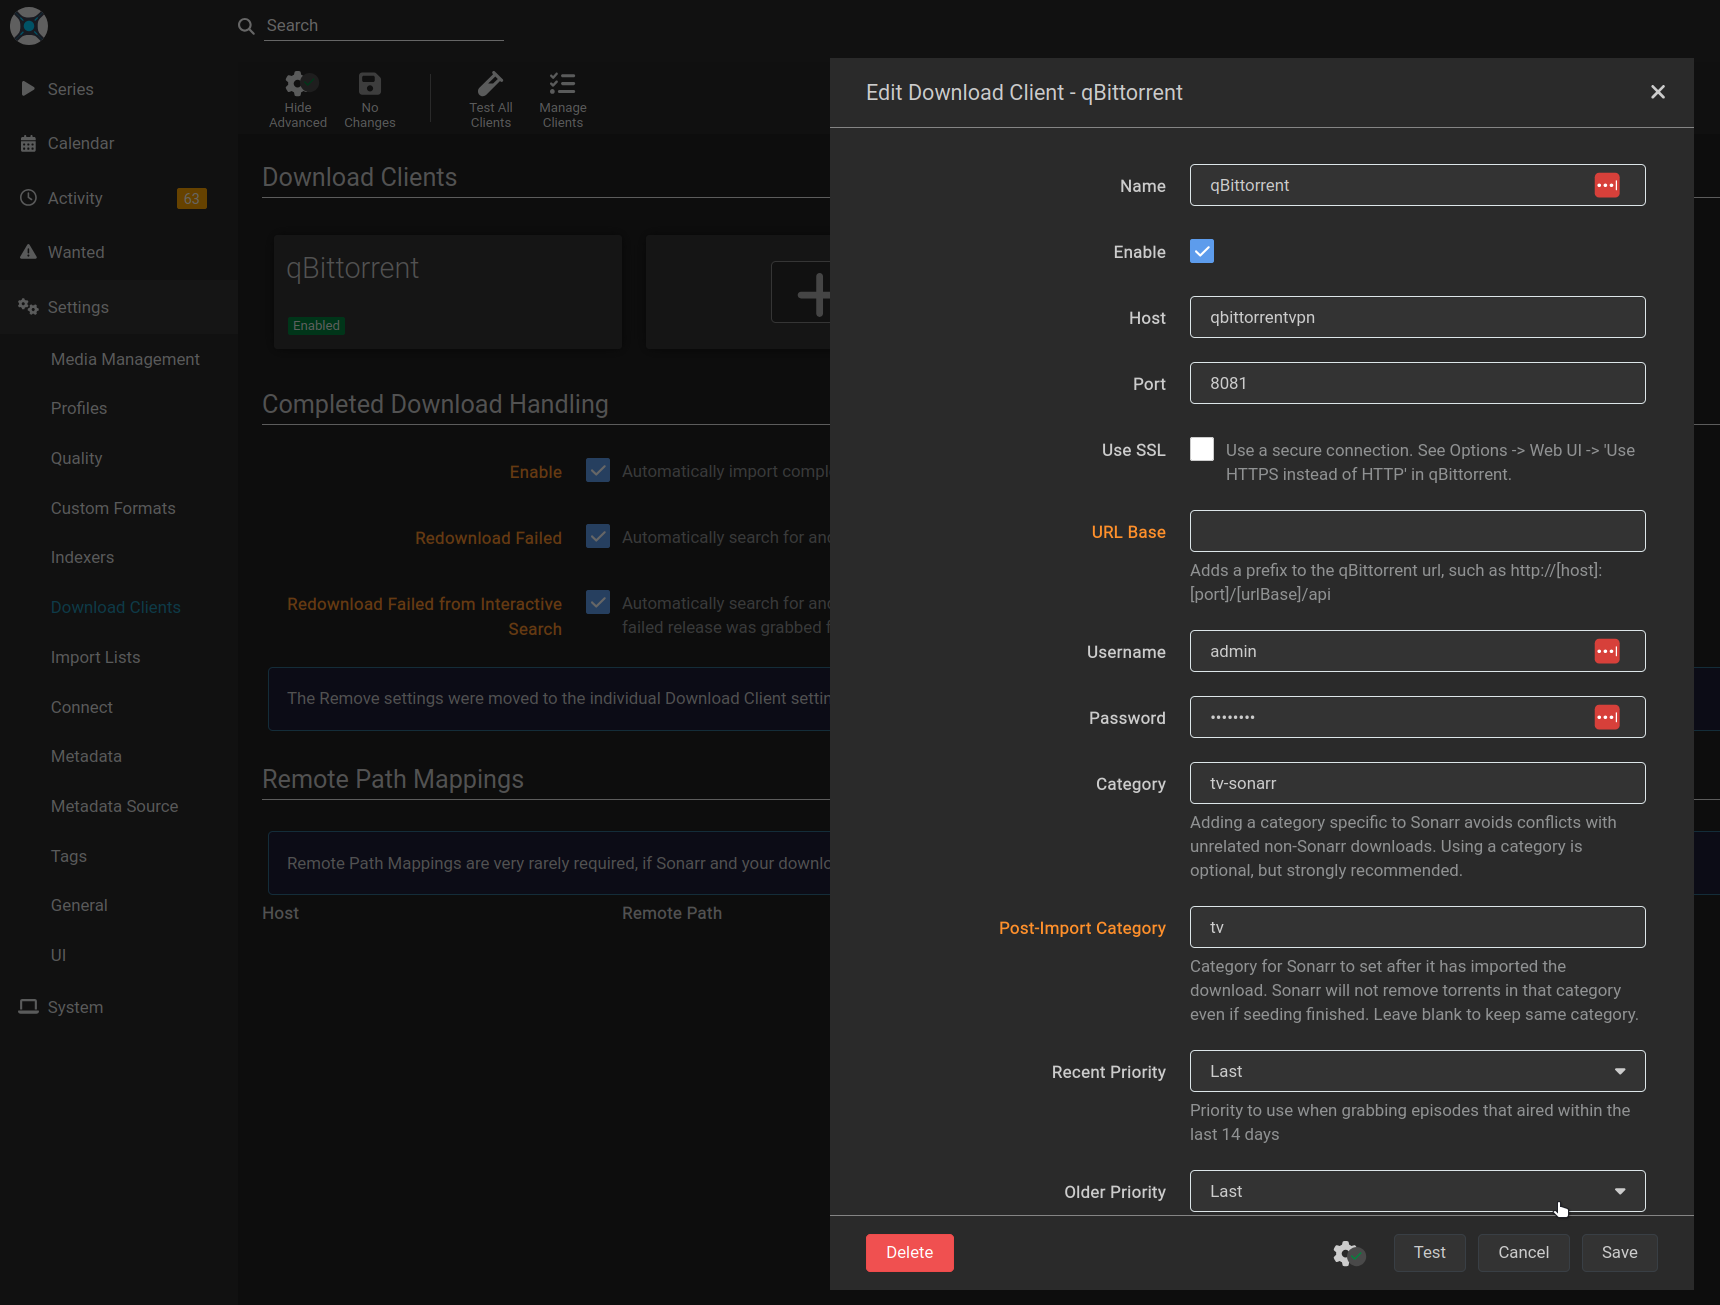This screenshot has height=1305, width=1720.
Task: Click the URL Base input field
Action: (1417, 531)
